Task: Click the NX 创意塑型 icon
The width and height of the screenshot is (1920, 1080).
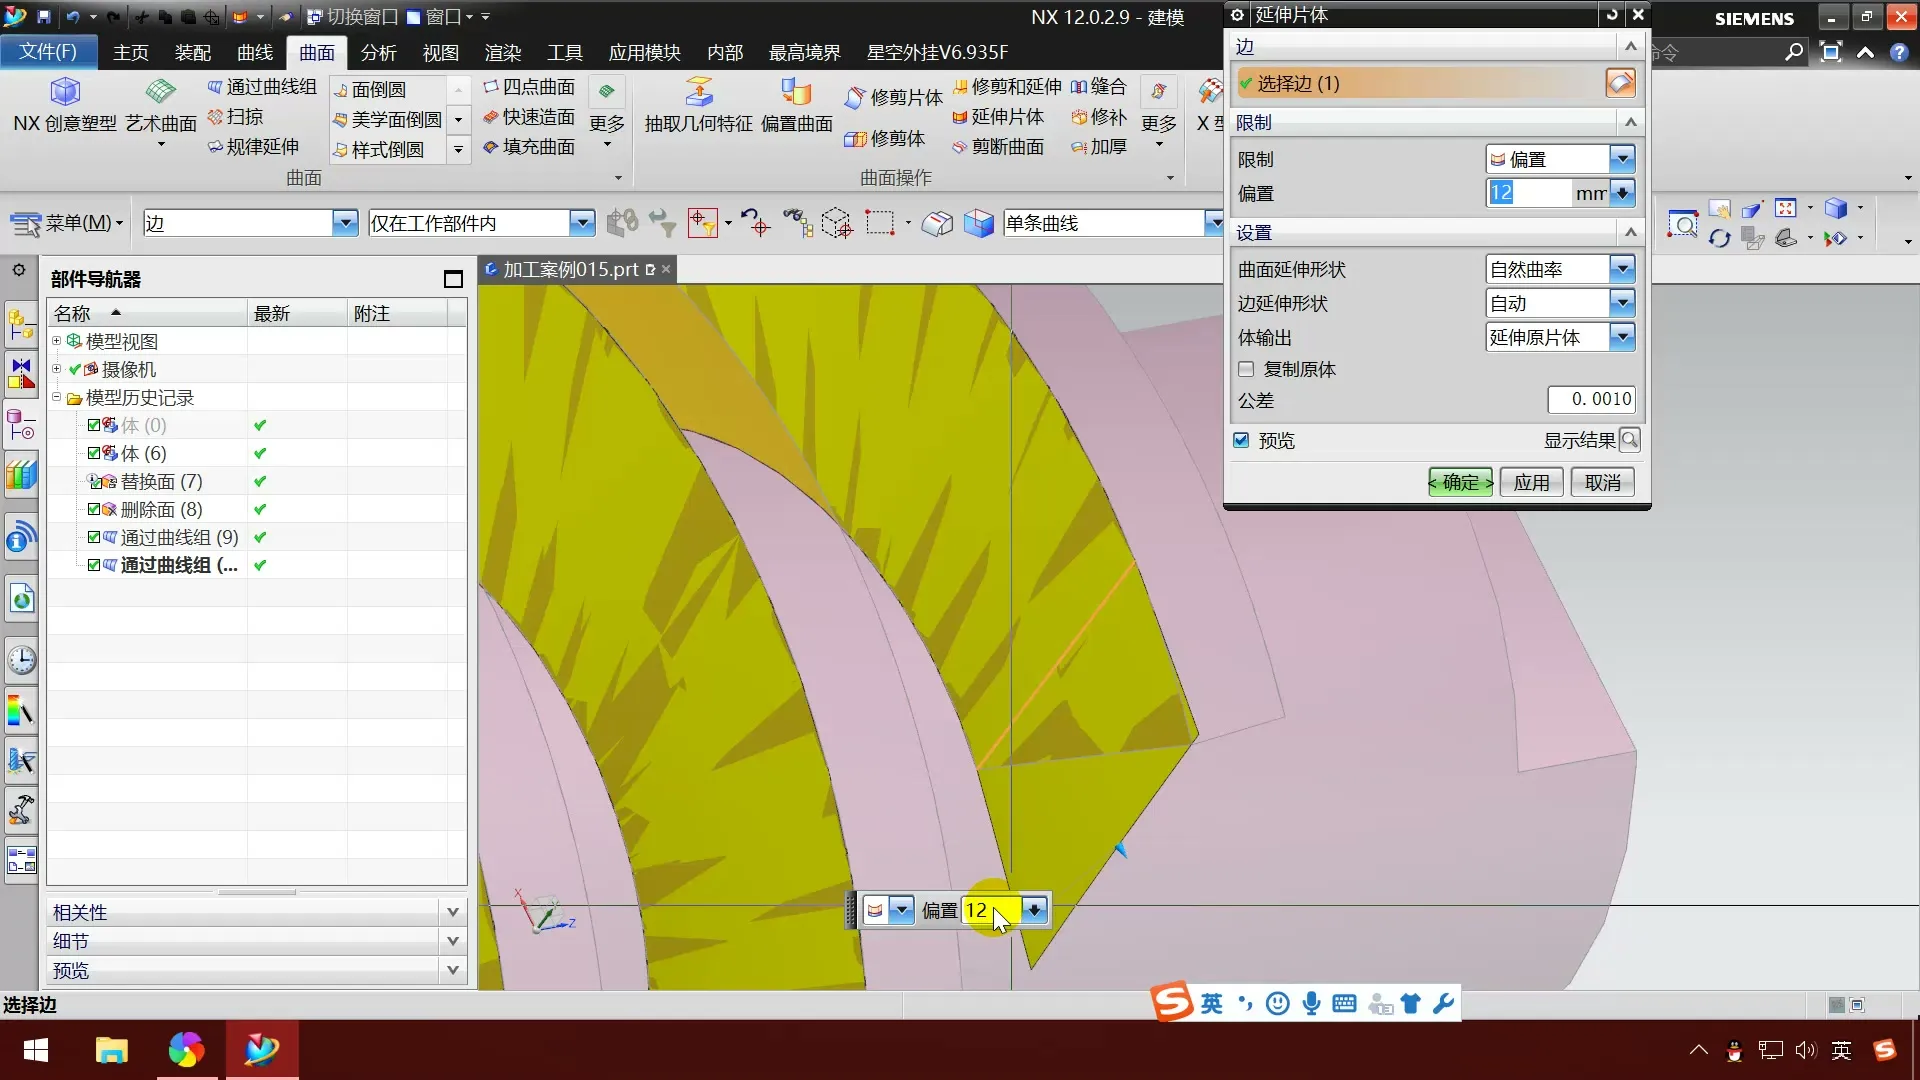Action: click(x=65, y=92)
